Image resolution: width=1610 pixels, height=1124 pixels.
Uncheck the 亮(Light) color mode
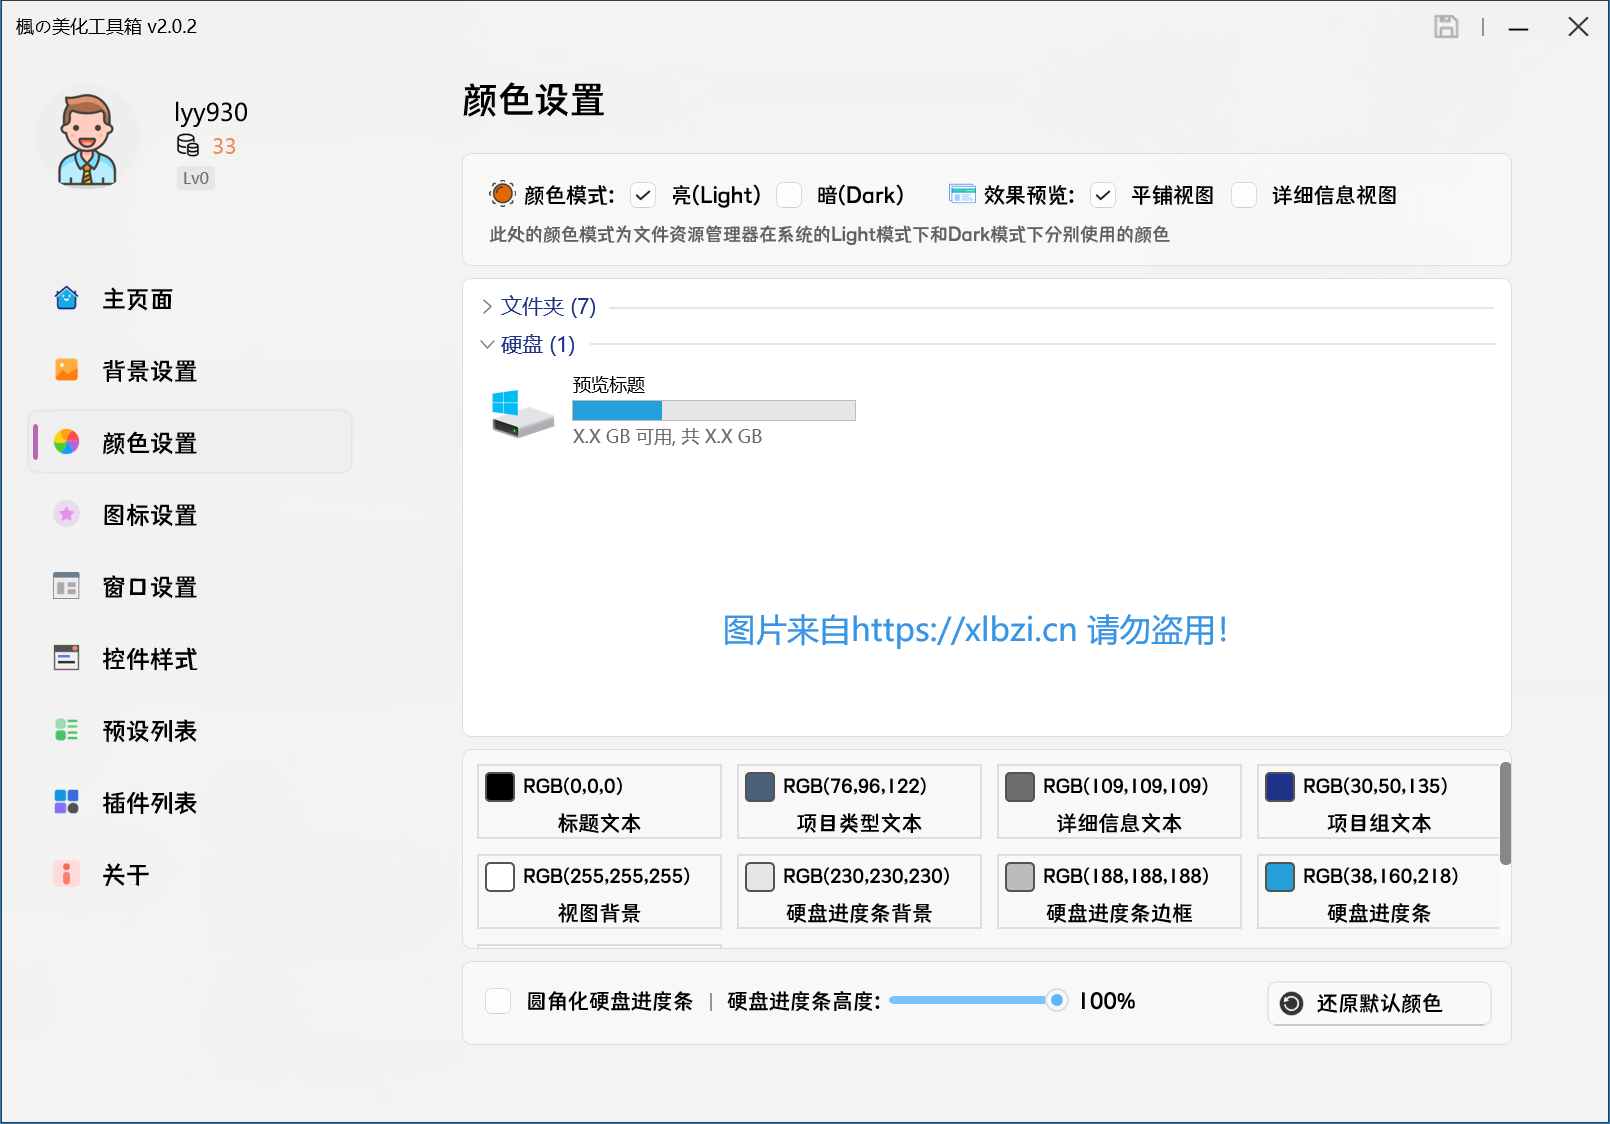pyautogui.click(x=643, y=195)
